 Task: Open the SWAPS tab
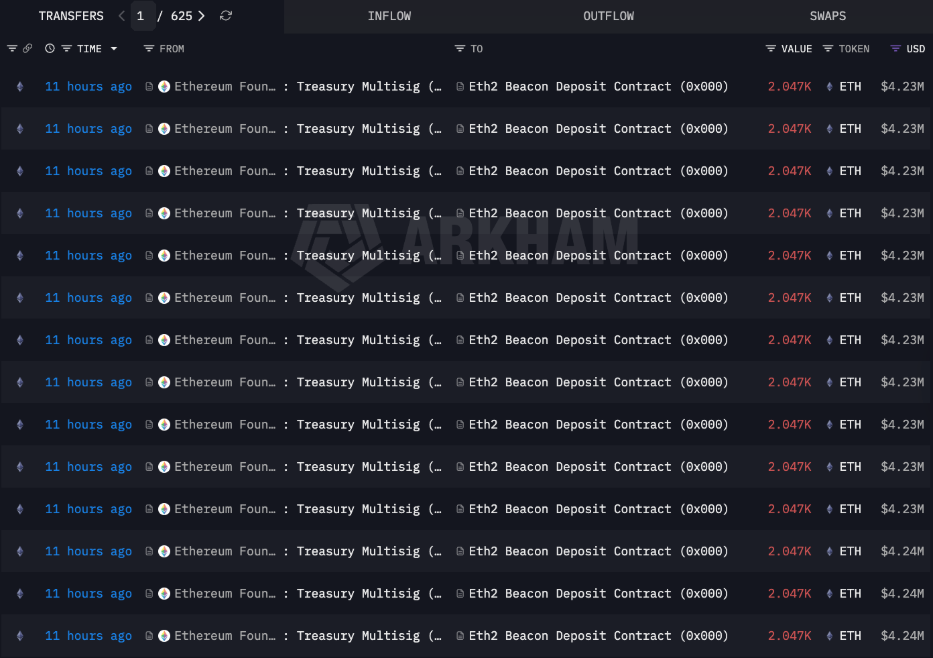coord(827,16)
